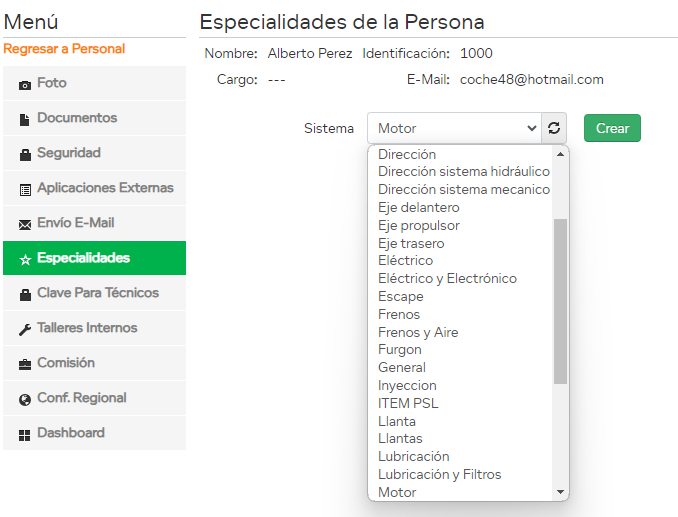This screenshot has height=517, width=678.
Task: Click the green Crear button
Action: coord(612,128)
